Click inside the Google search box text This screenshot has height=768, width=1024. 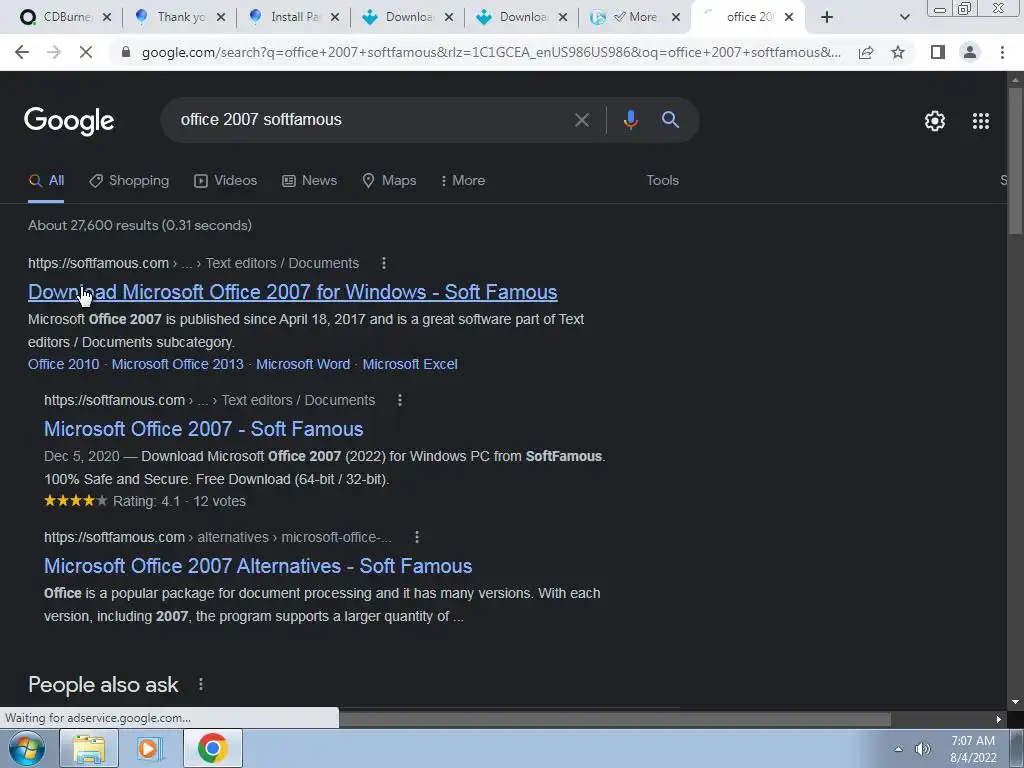pos(261,120)
